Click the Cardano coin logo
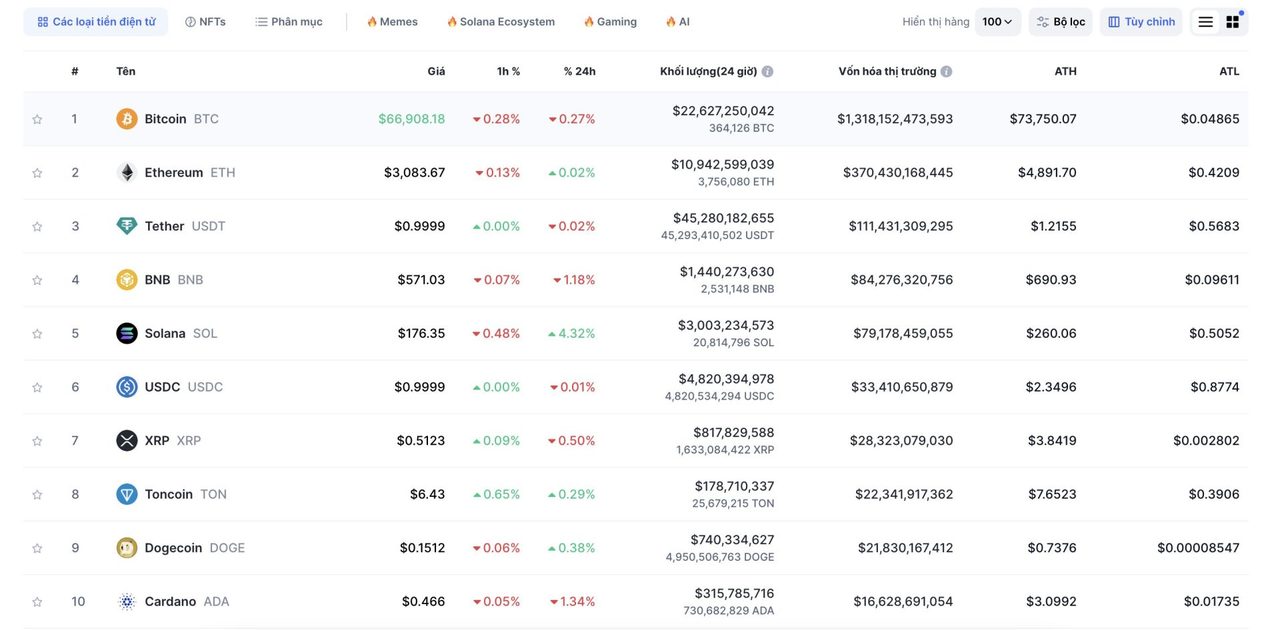 click(x=127, y=602)
